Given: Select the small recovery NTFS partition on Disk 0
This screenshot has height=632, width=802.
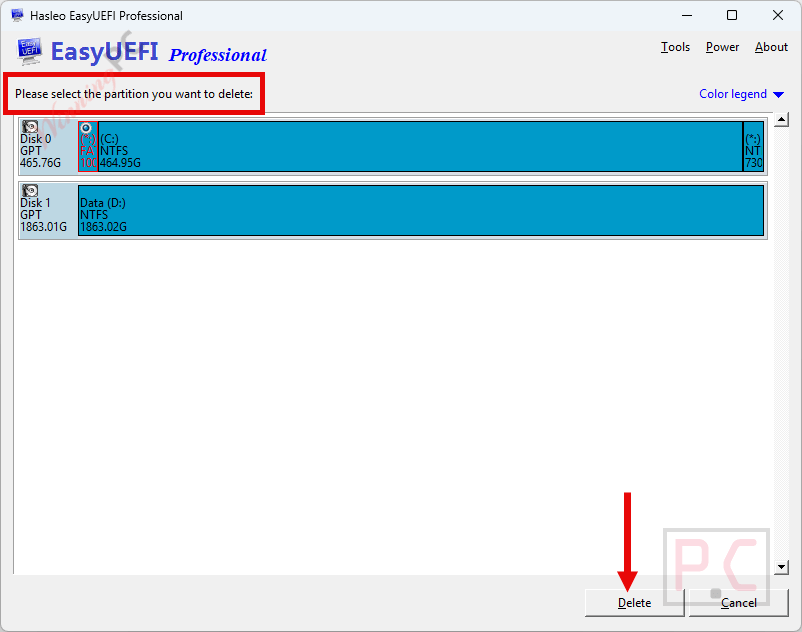Looking at the screenshot, I should coord(753,146).
